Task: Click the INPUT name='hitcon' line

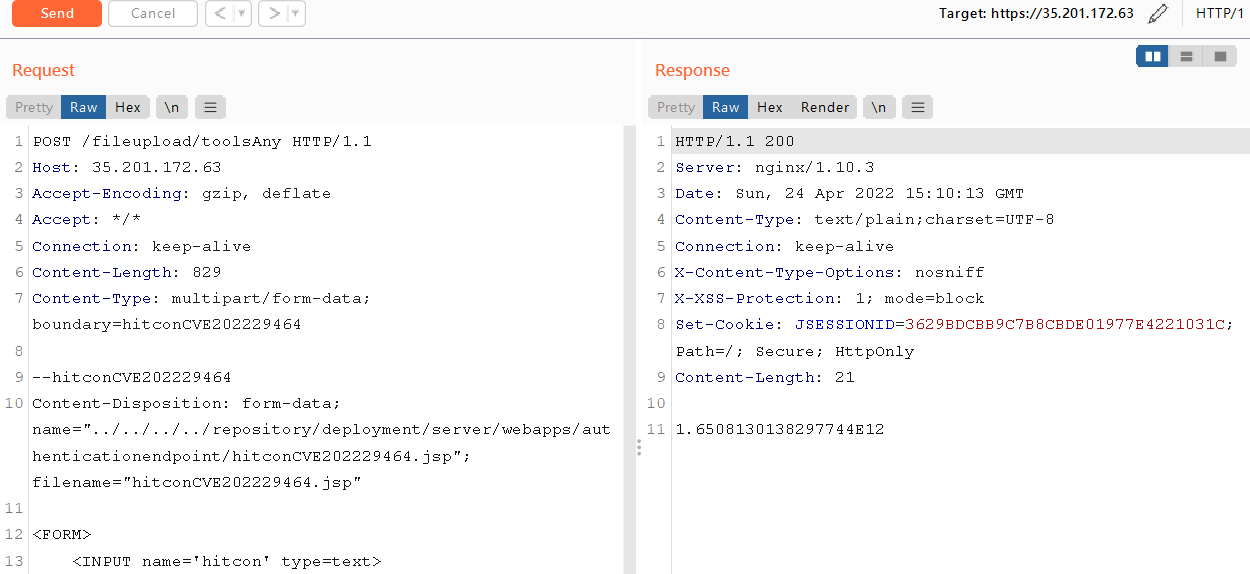Action: pos(227,561)
